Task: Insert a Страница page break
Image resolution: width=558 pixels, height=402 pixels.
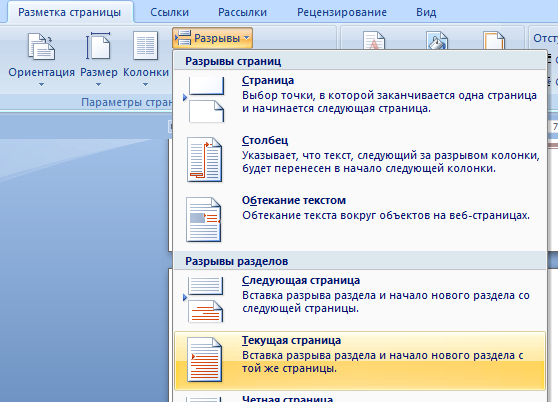Action: pyautogui.click(x=360, y=100)
